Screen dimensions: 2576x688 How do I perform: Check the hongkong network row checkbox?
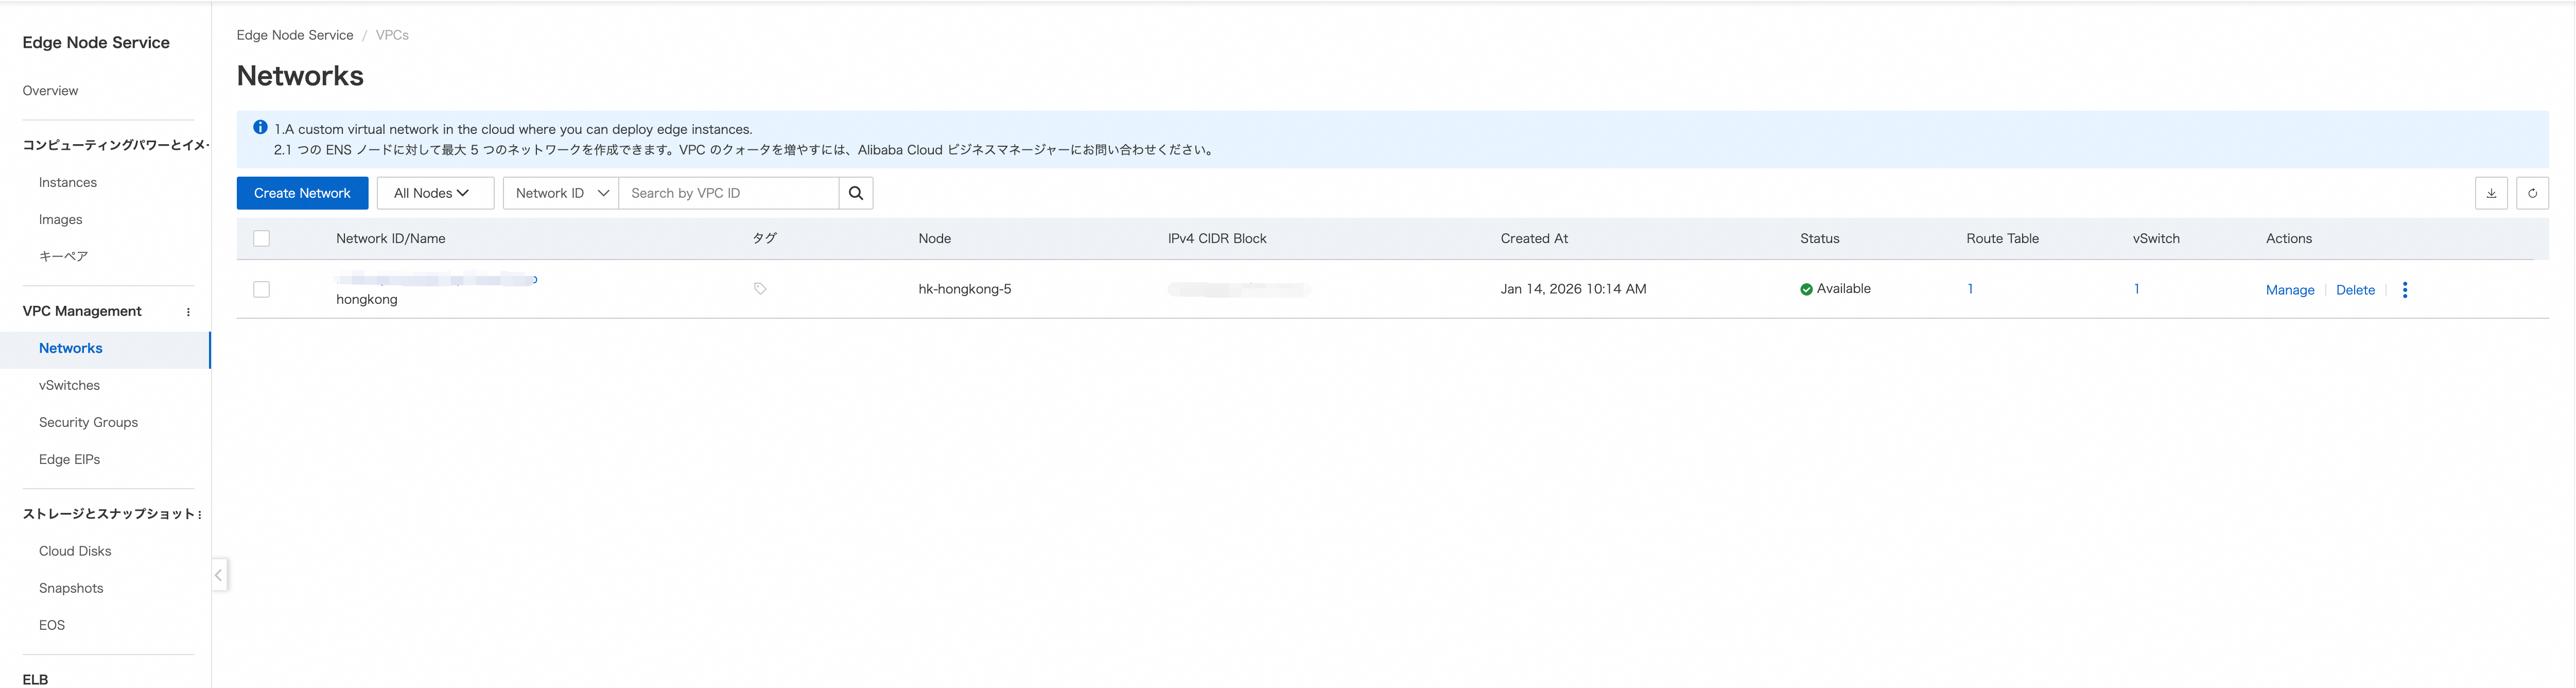261,290
